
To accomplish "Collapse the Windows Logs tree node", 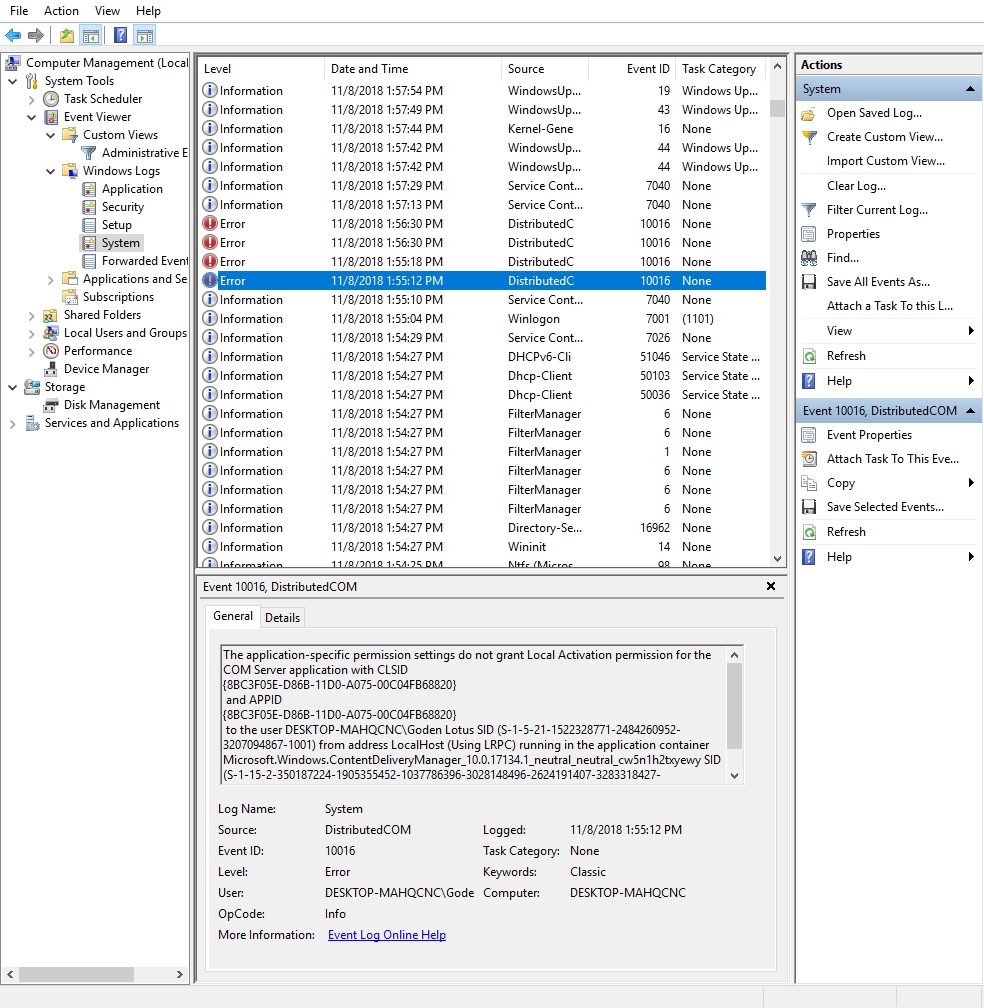I will click(50, 171).
